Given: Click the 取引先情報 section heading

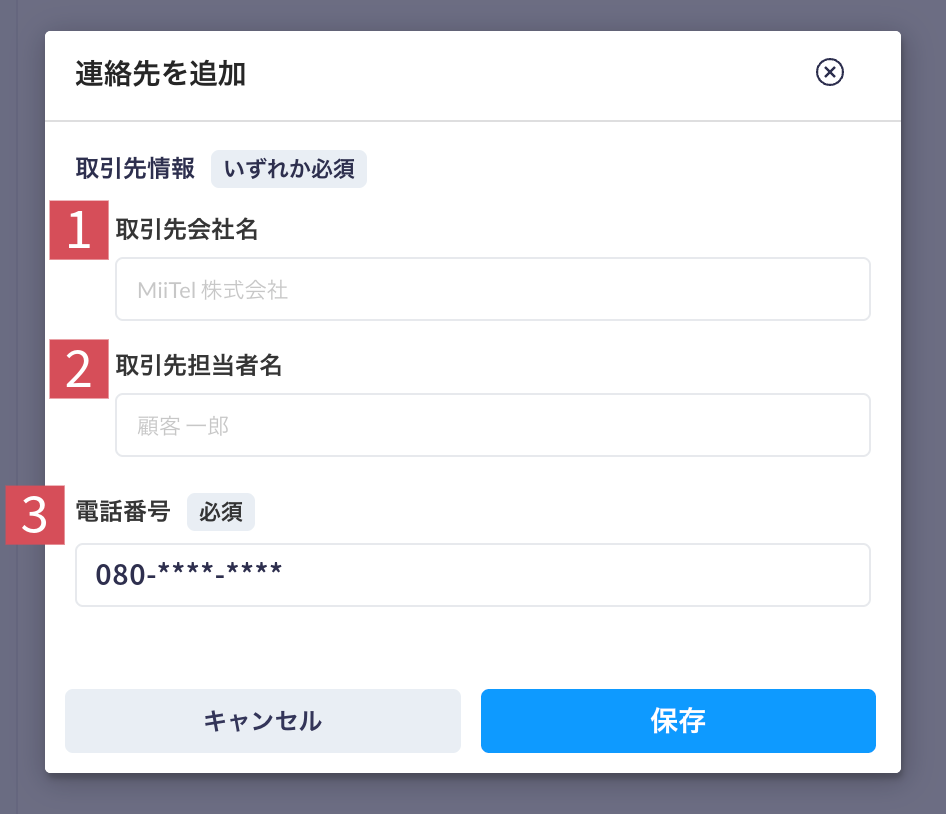Looking at the screenshot, I should coord(135,168).
